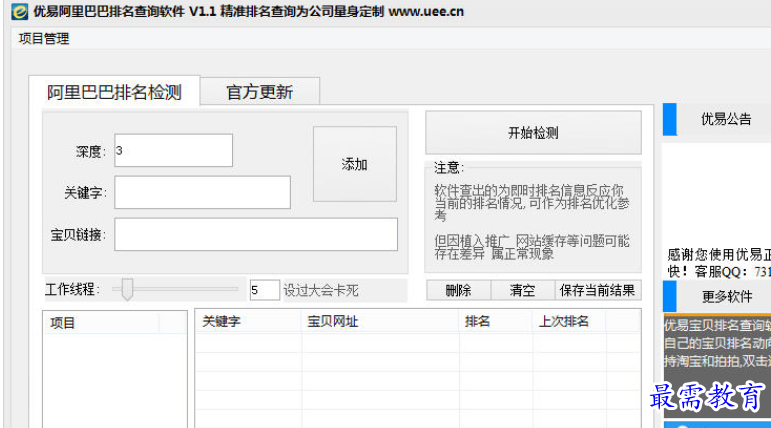Screen dimensions: 771x428
Task: Click the 开始检测 button
Action: pos(533,132)
